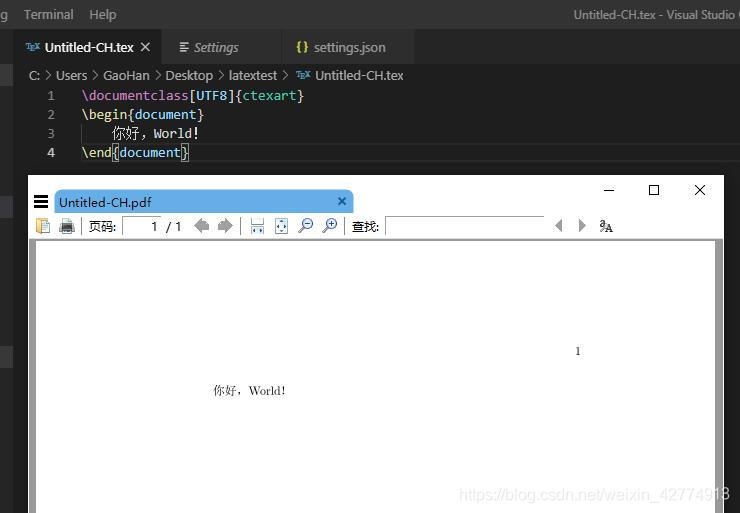The image size is (740, 513).
Task: Switch to the Settings tab
Action: (x=216, y=48)
